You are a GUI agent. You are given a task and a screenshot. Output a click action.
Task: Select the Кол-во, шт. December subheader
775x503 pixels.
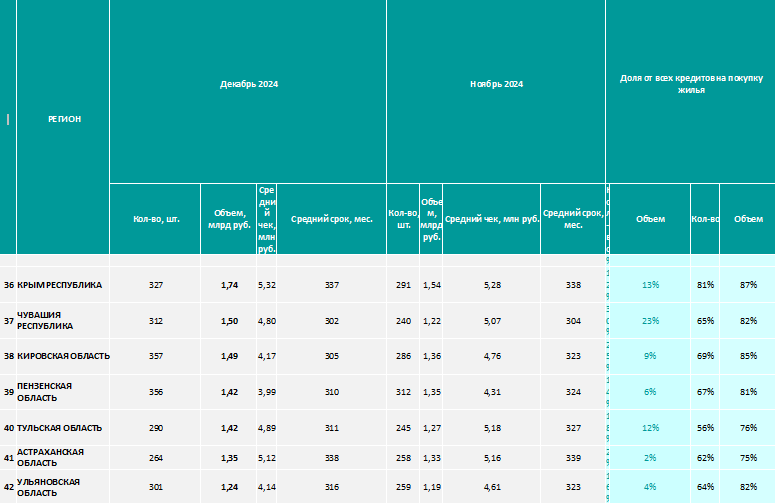click(155, 219)
